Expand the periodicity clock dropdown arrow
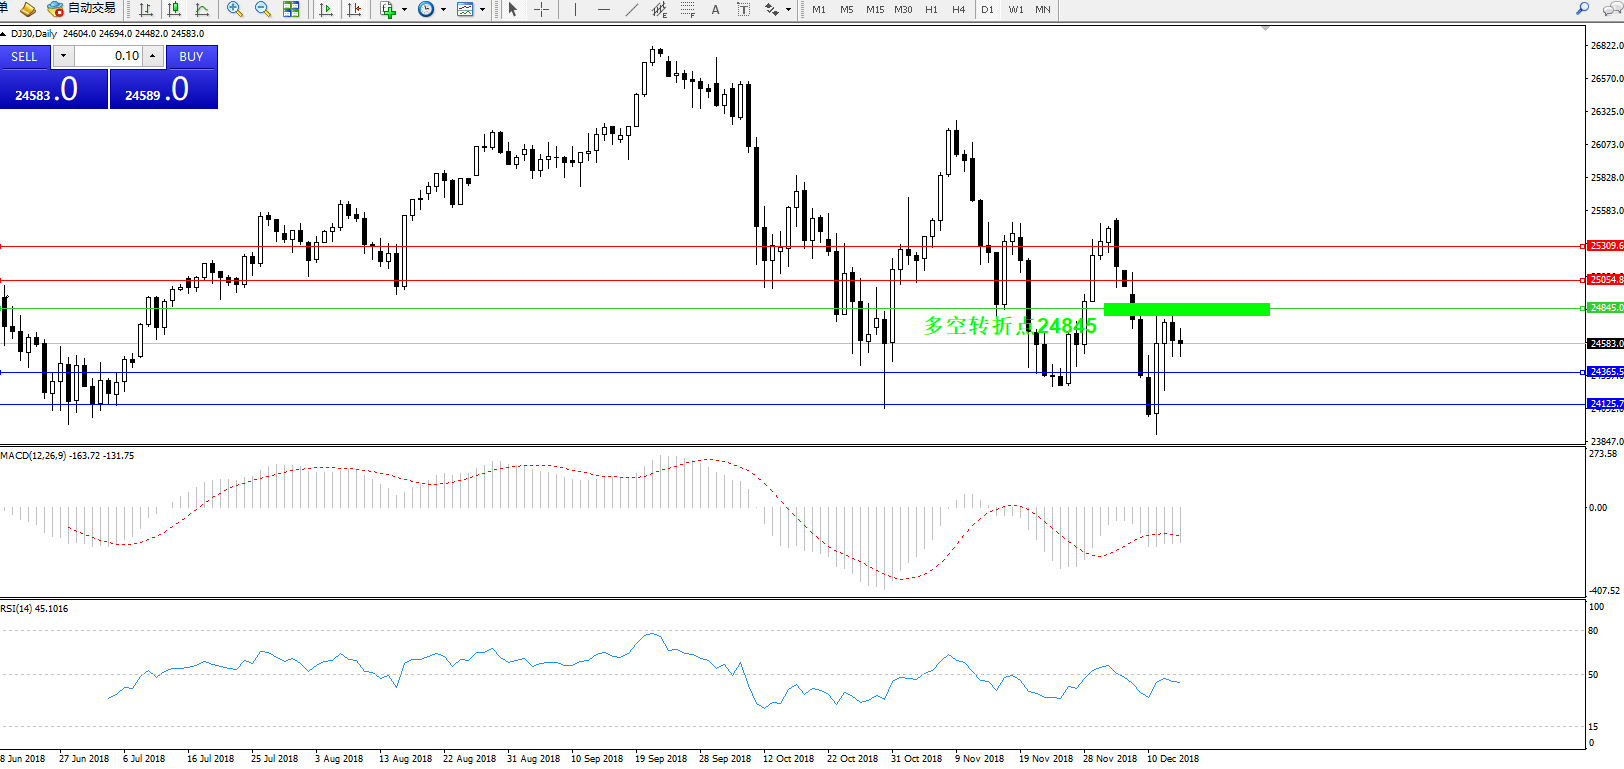This screenshot has width=1624, height=769. tap(443, 10)
